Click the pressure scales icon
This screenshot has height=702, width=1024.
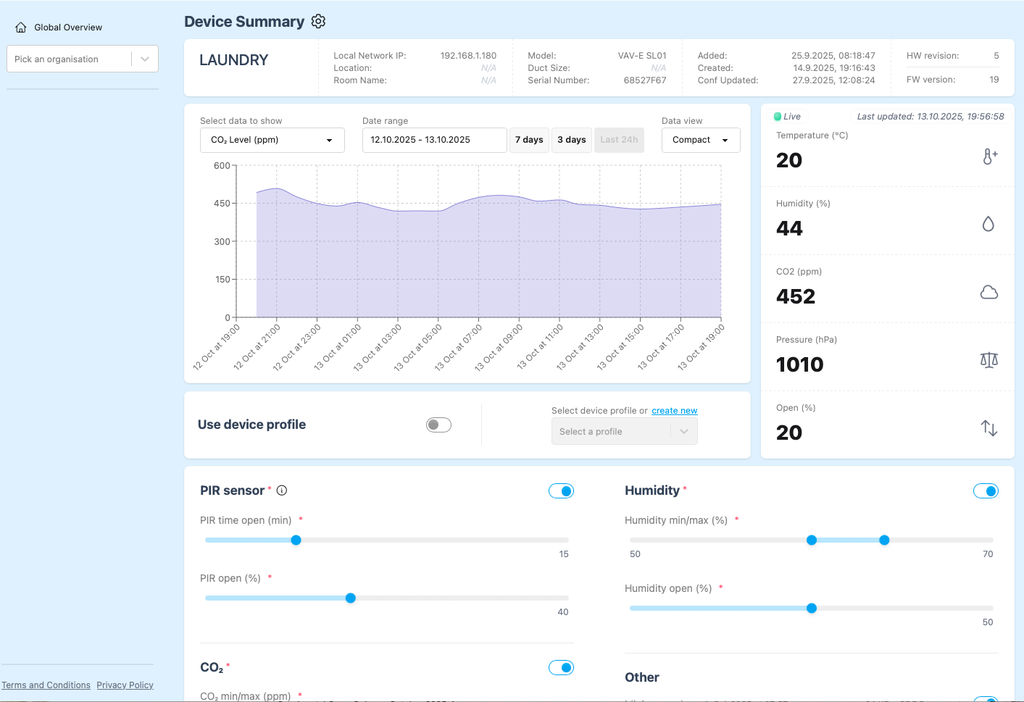[988, 360]
